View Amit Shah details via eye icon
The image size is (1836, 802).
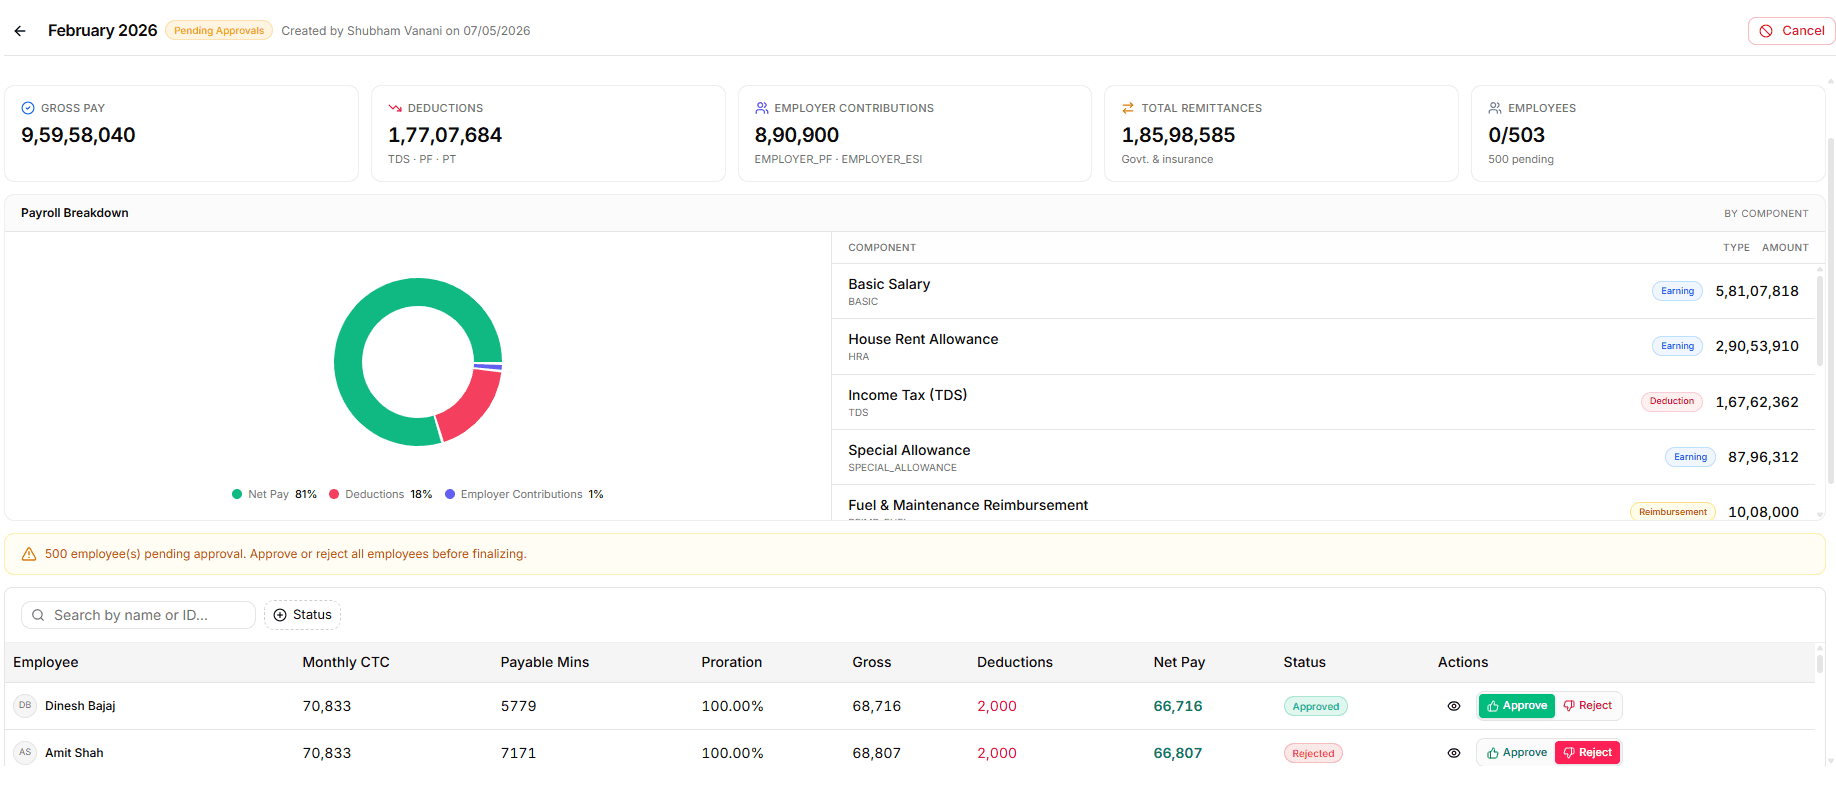coord(1454,753)
